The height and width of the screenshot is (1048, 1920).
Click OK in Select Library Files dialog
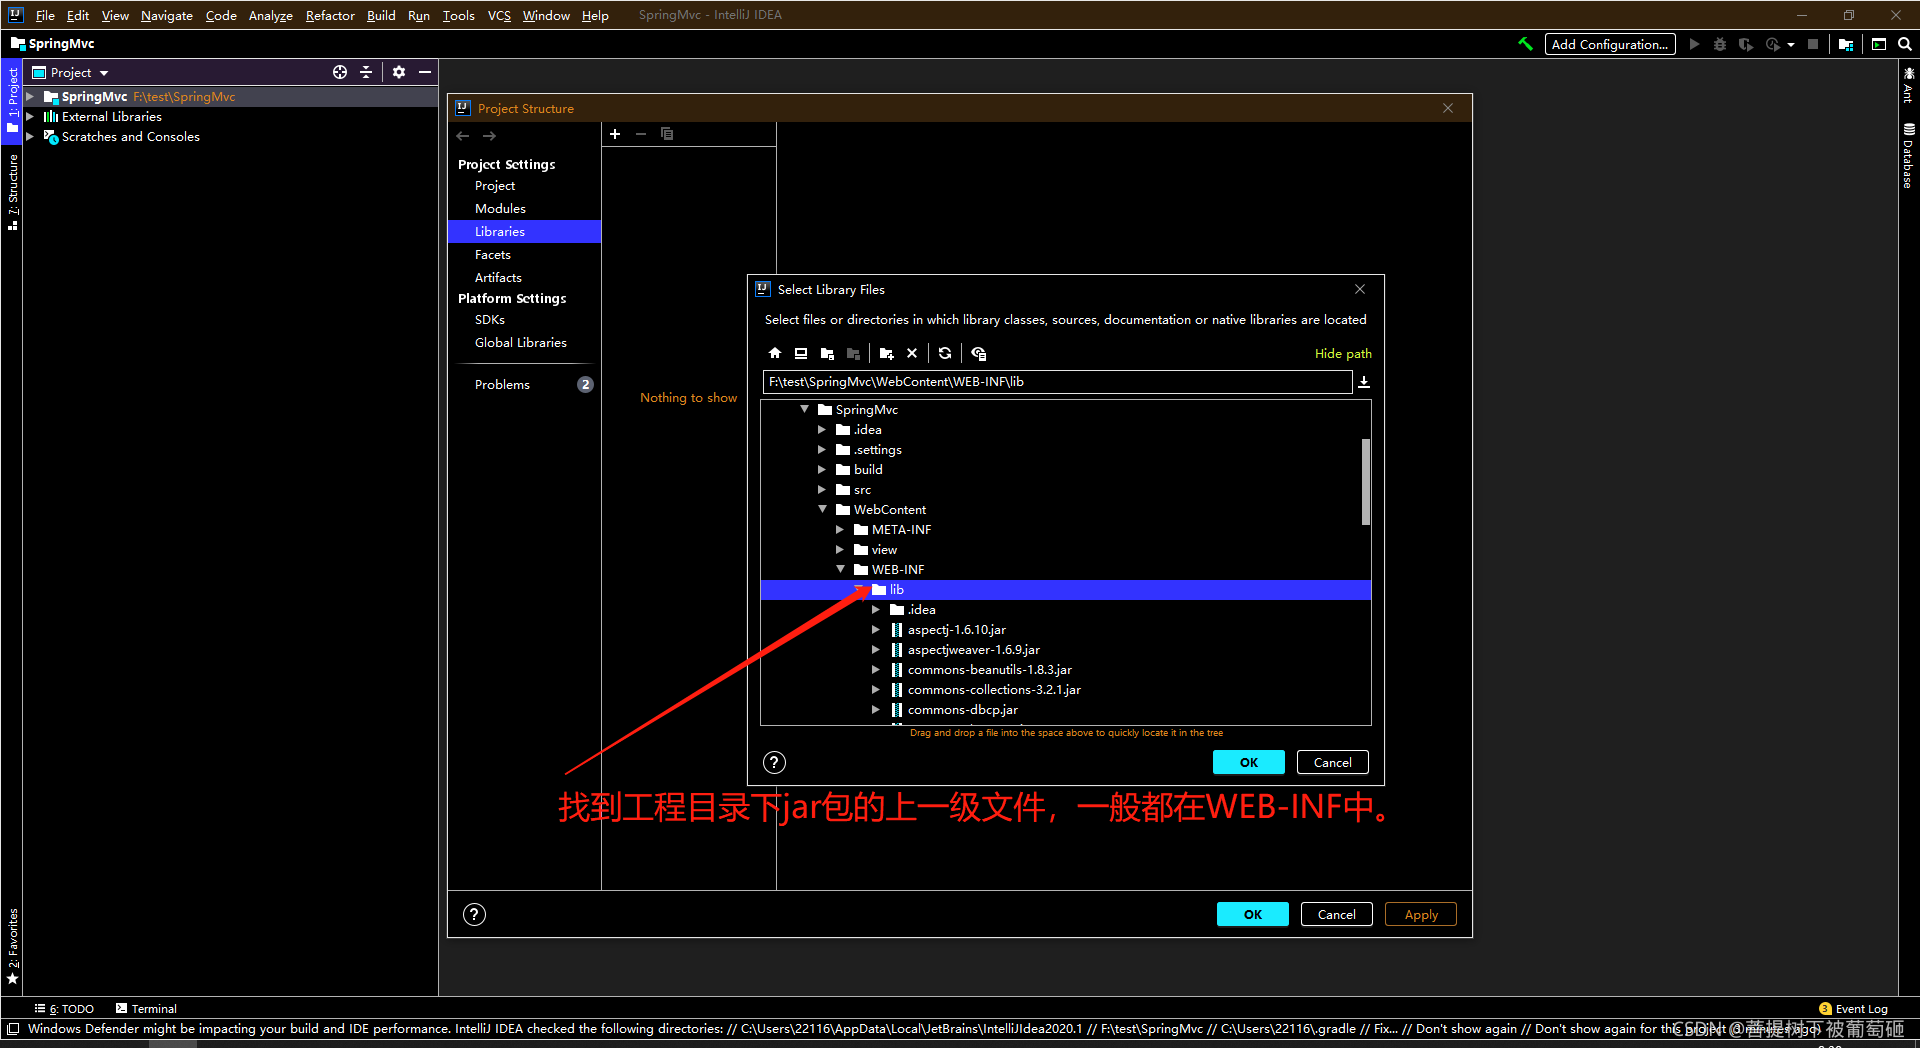click(1248, 762)
